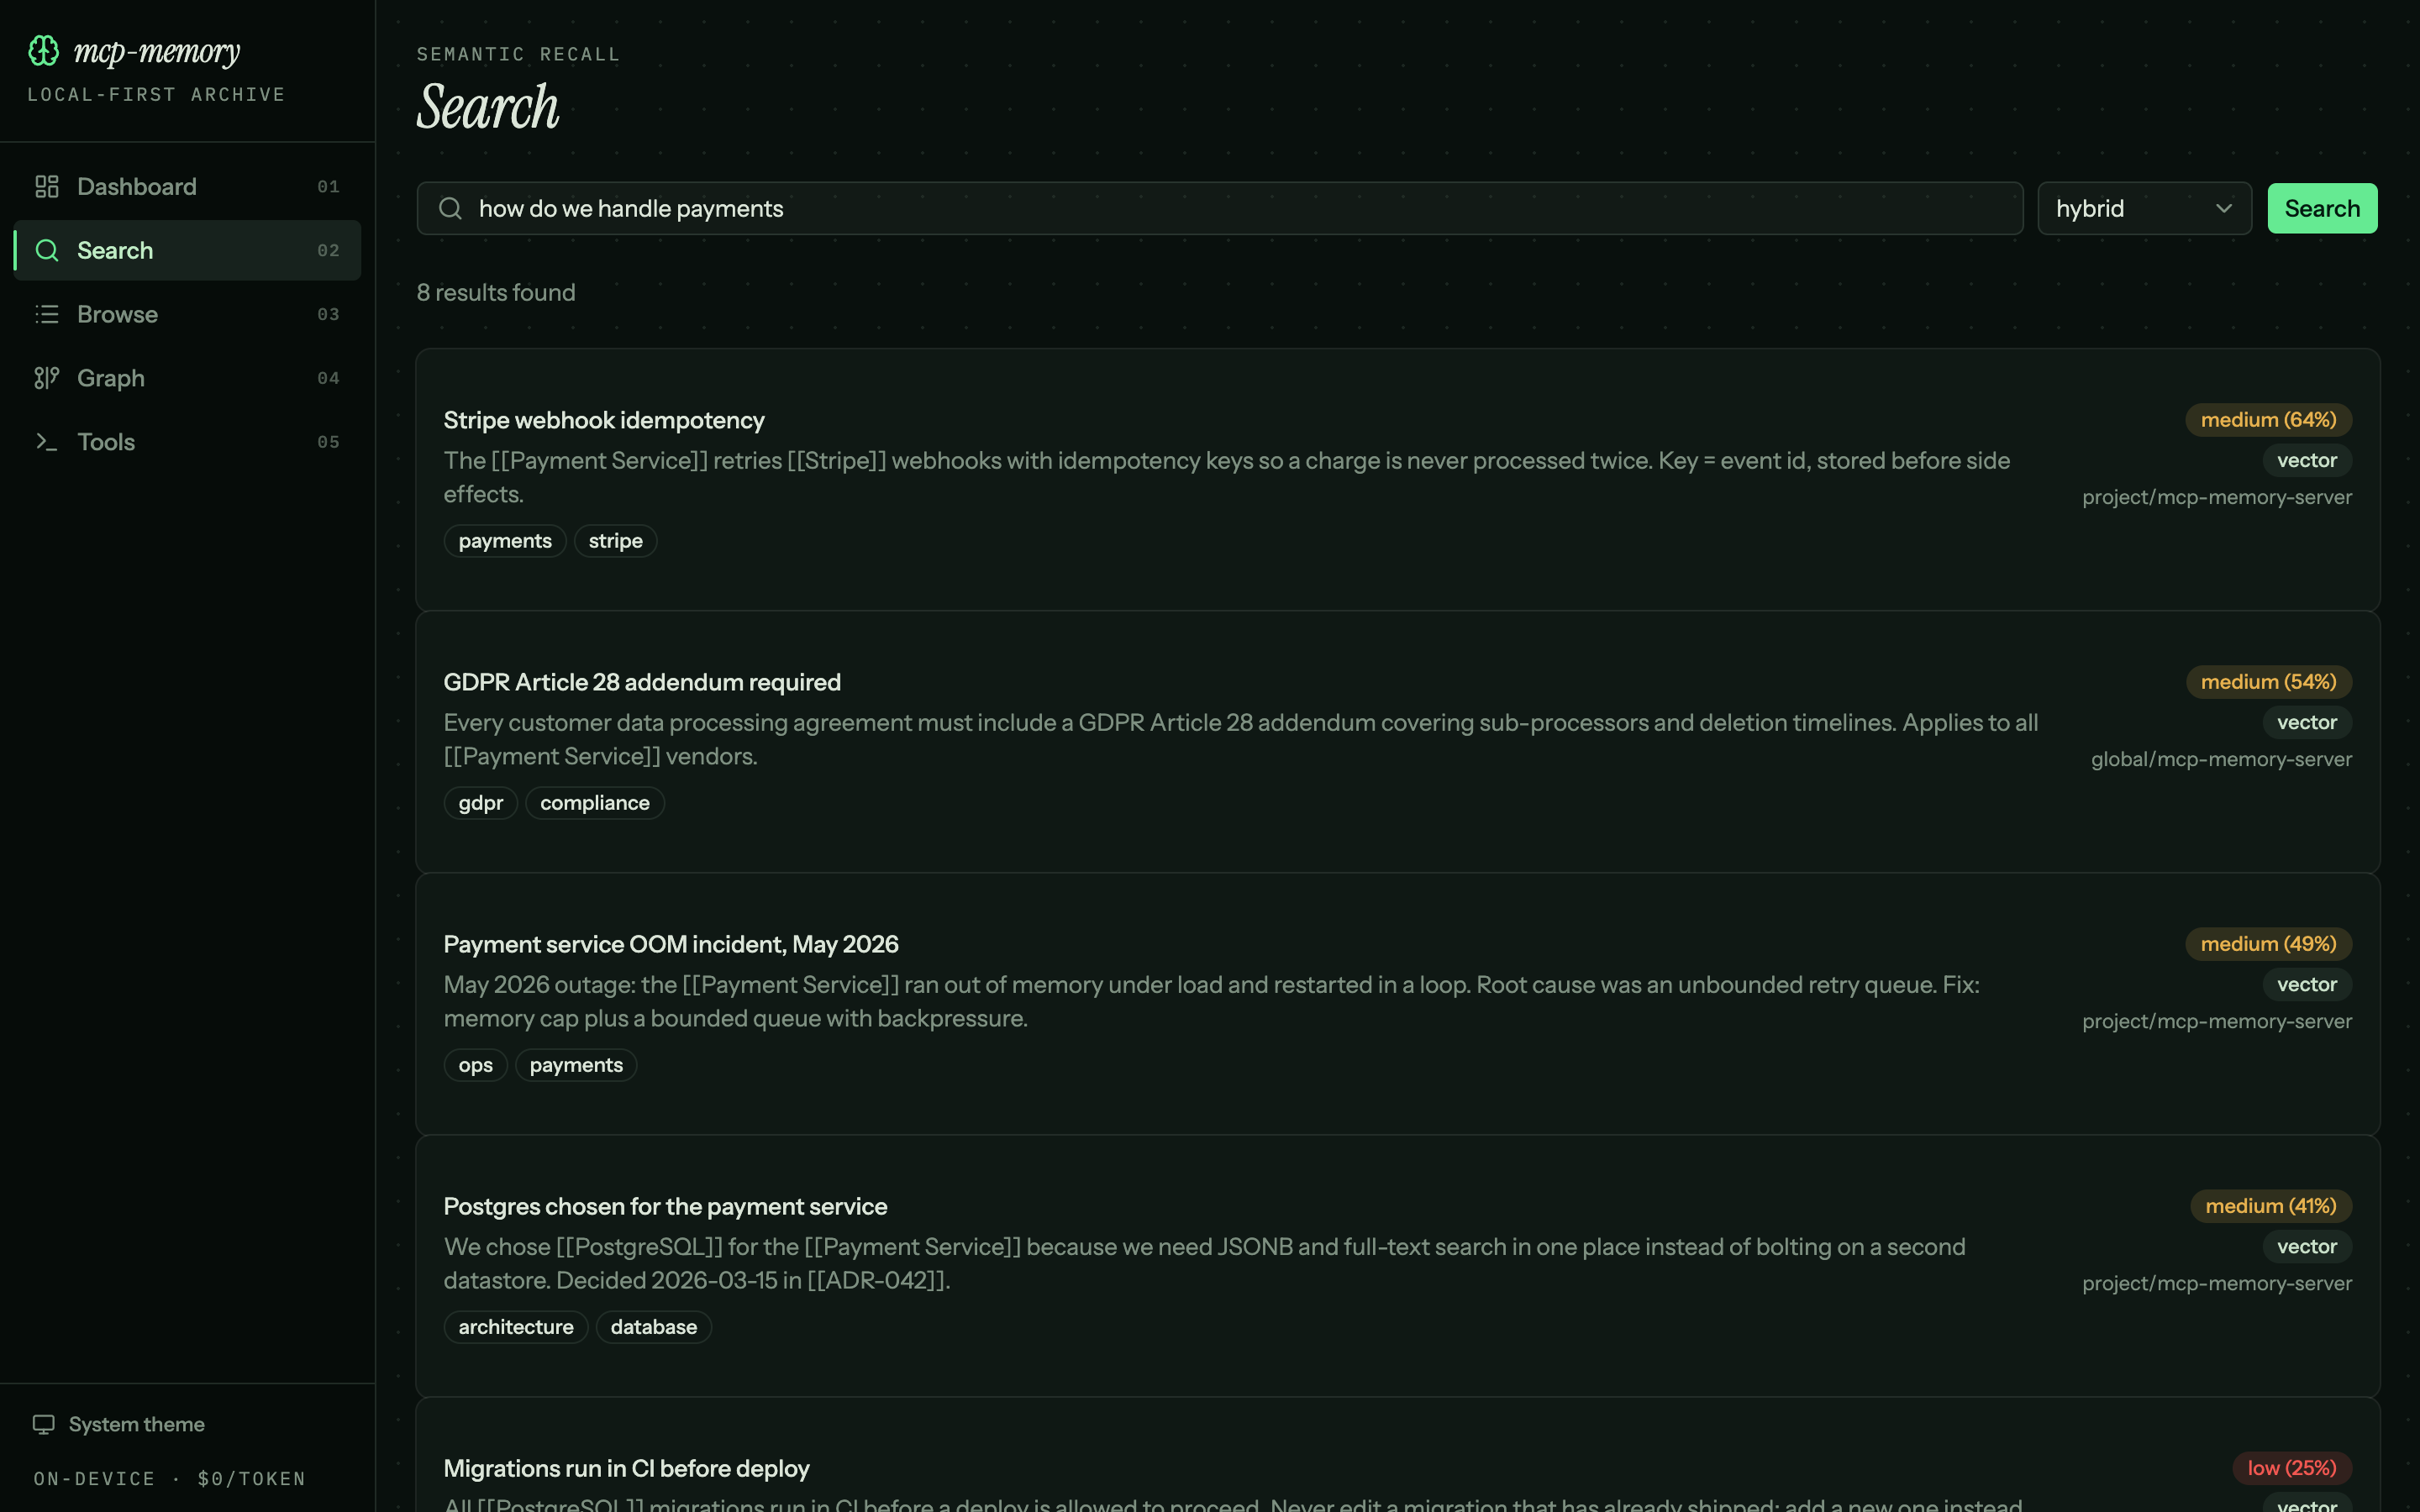2420x1512 pixels.
Task: Click the medium (64%) relevance badge
Action: coord(2268,420)
